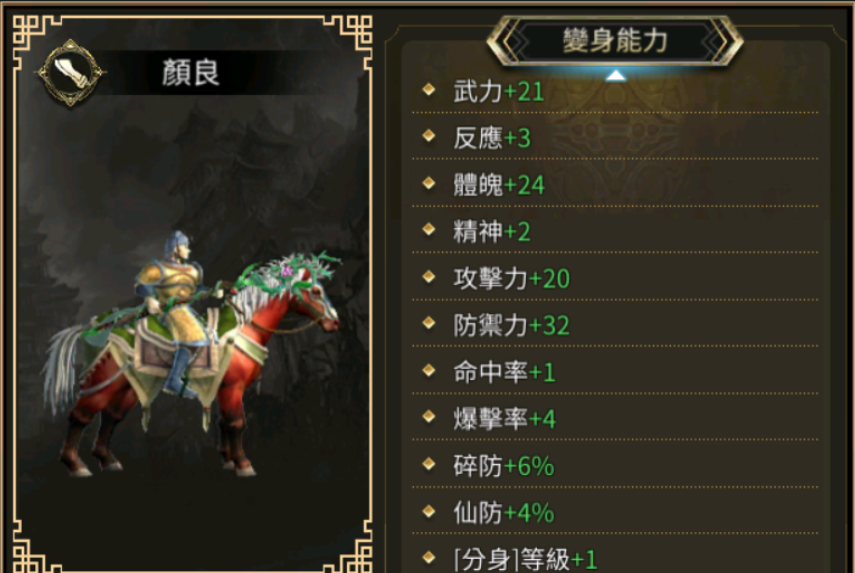Select the mounted warrior character thumbnail
Viewport: 855px width, 573px height.
[x=191, y=353]
